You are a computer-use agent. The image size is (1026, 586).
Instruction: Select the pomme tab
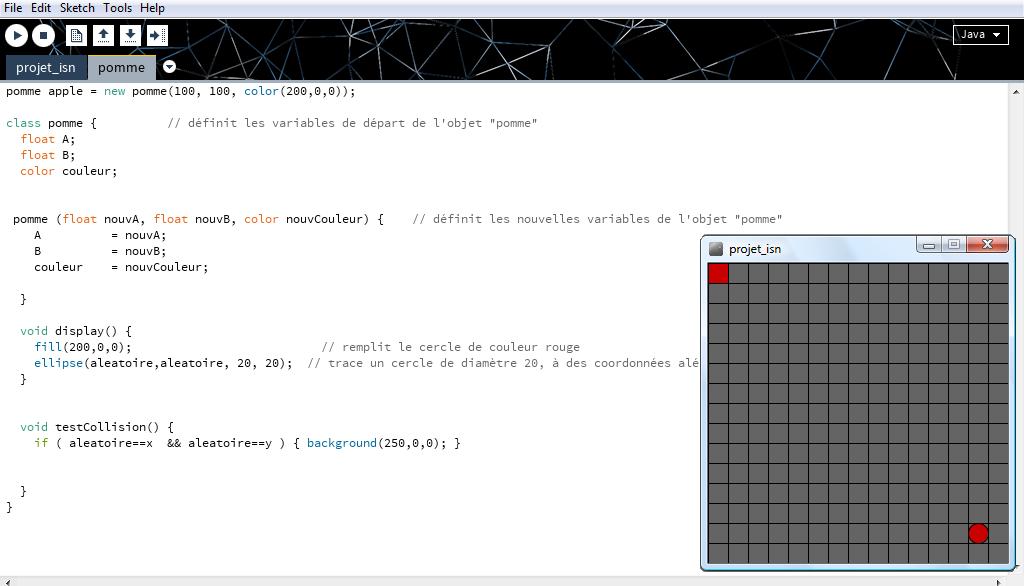coord(121,67)
